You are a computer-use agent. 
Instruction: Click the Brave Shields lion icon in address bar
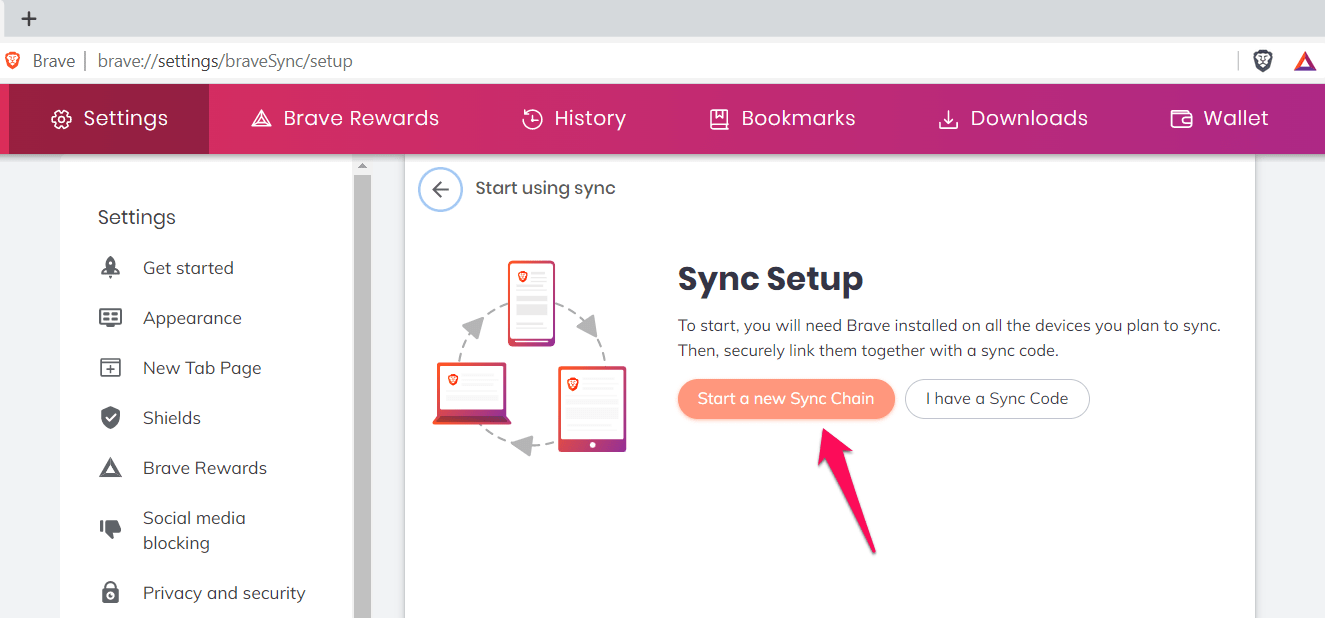pos(1263,61)
